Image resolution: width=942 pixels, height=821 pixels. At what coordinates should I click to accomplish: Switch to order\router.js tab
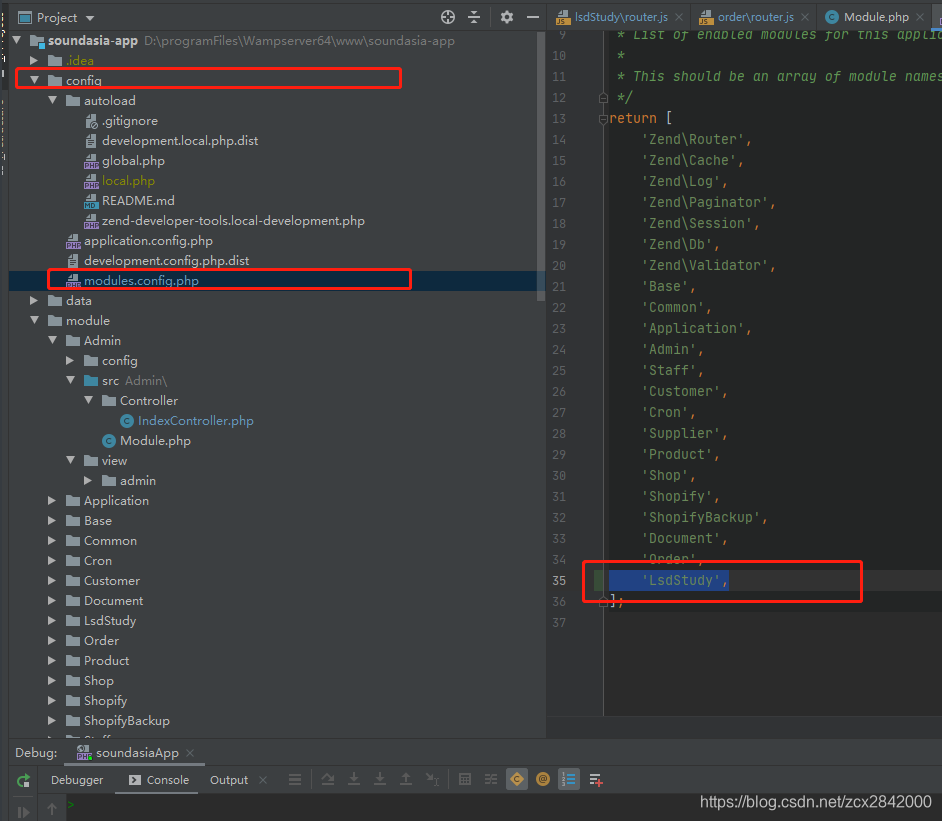click(x=755, y=17)
